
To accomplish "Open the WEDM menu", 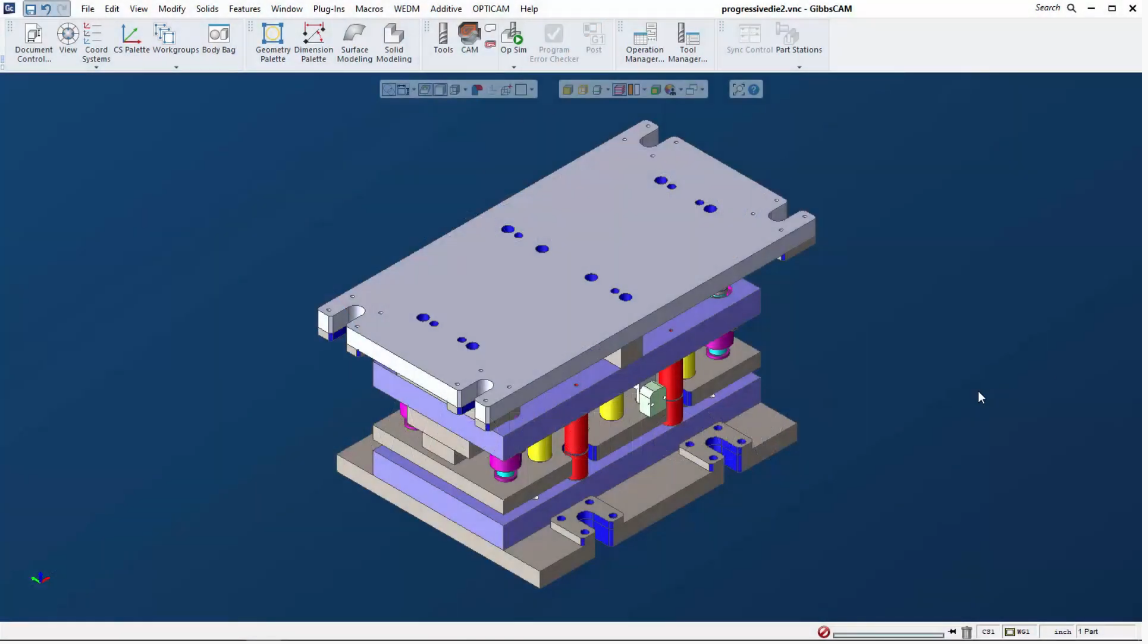I will pos(406,9).
